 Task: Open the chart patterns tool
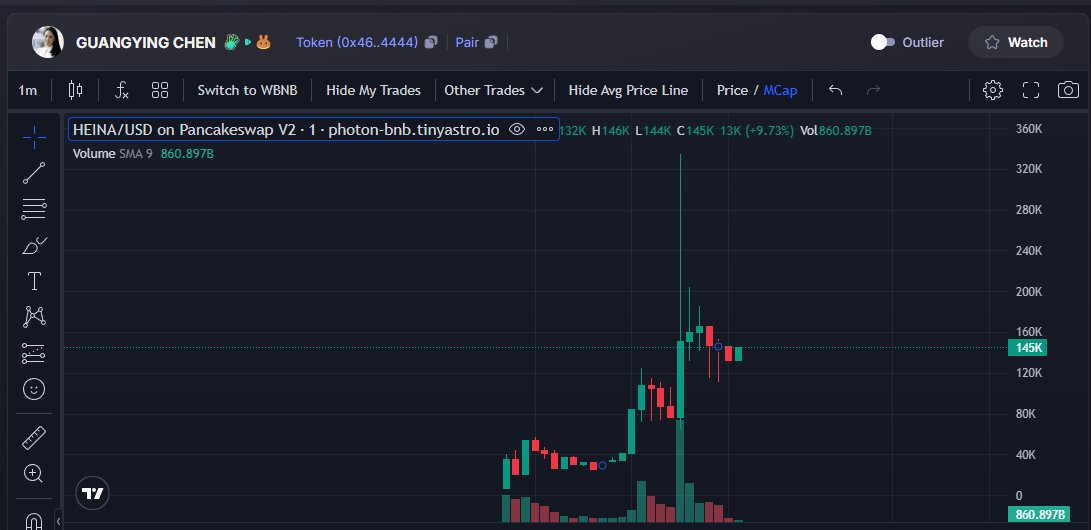[34, 317]
